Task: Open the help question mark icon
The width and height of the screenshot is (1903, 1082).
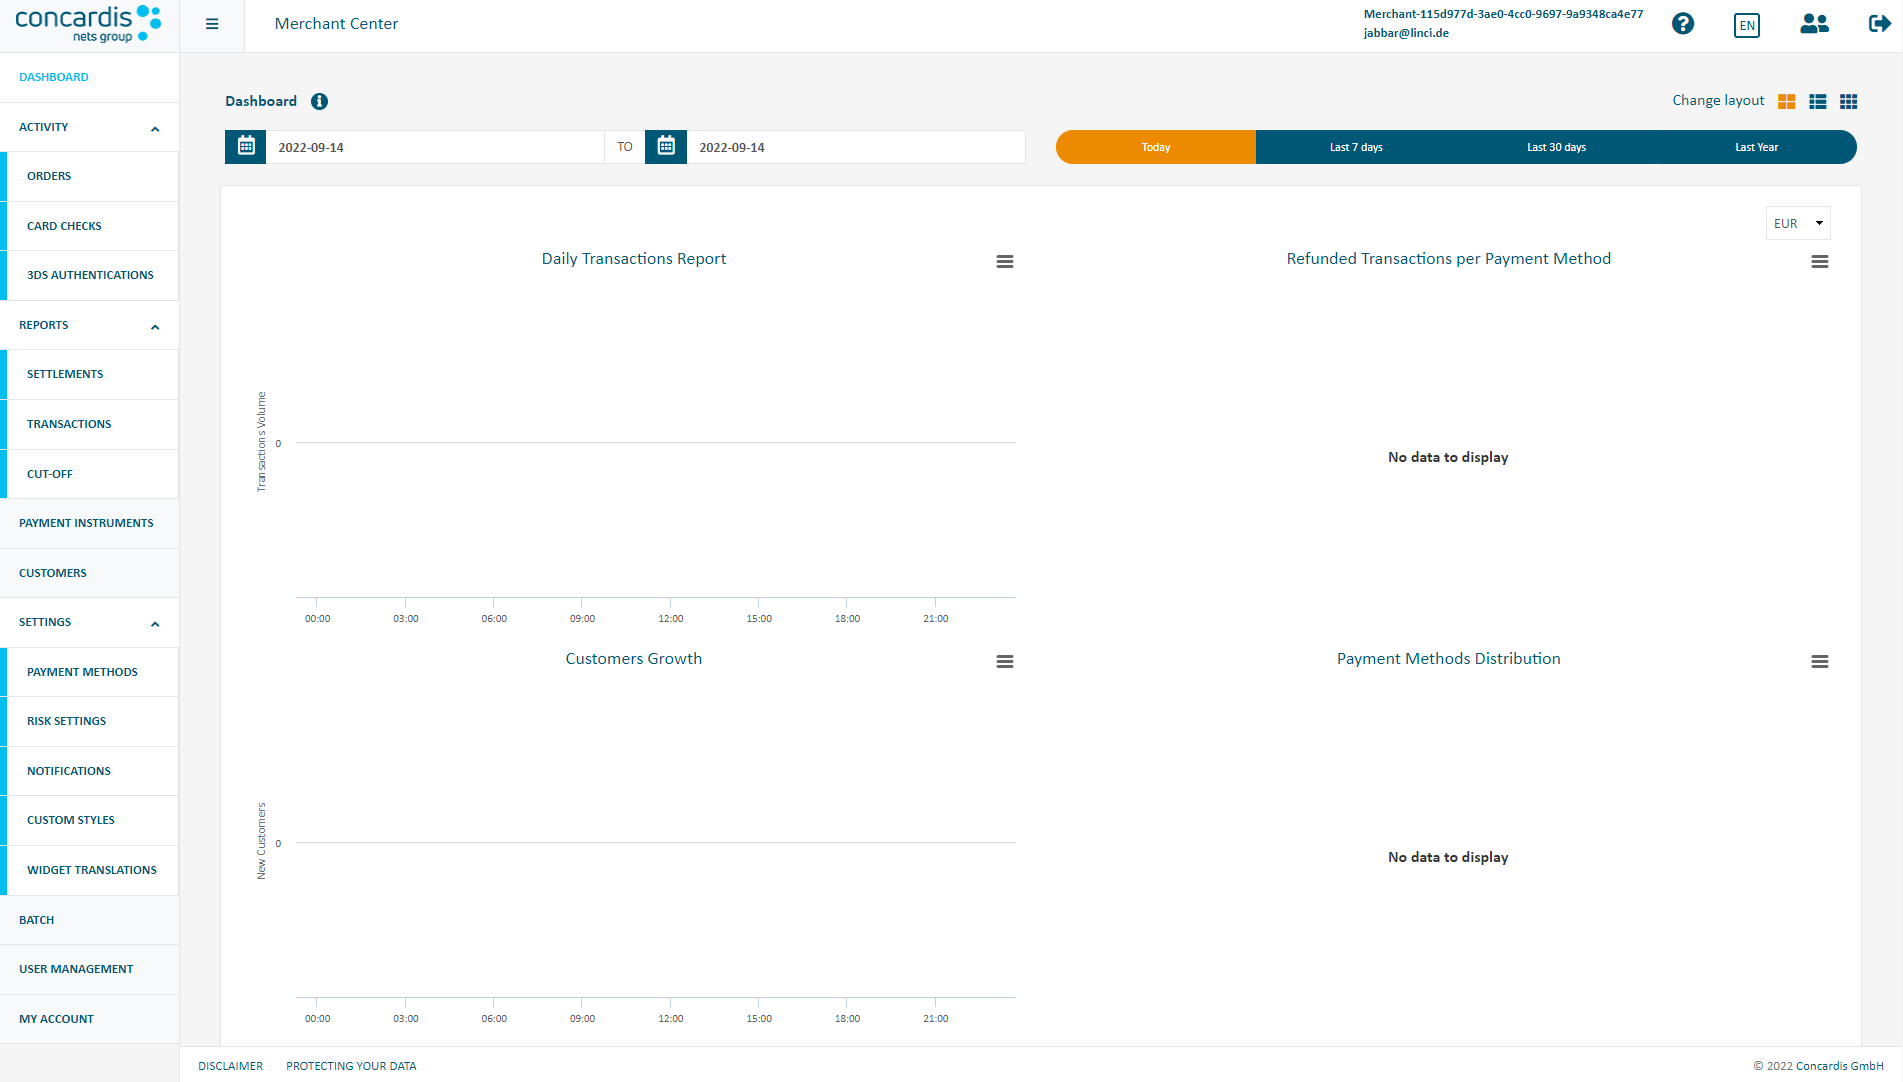Action: coord(1683,24)
